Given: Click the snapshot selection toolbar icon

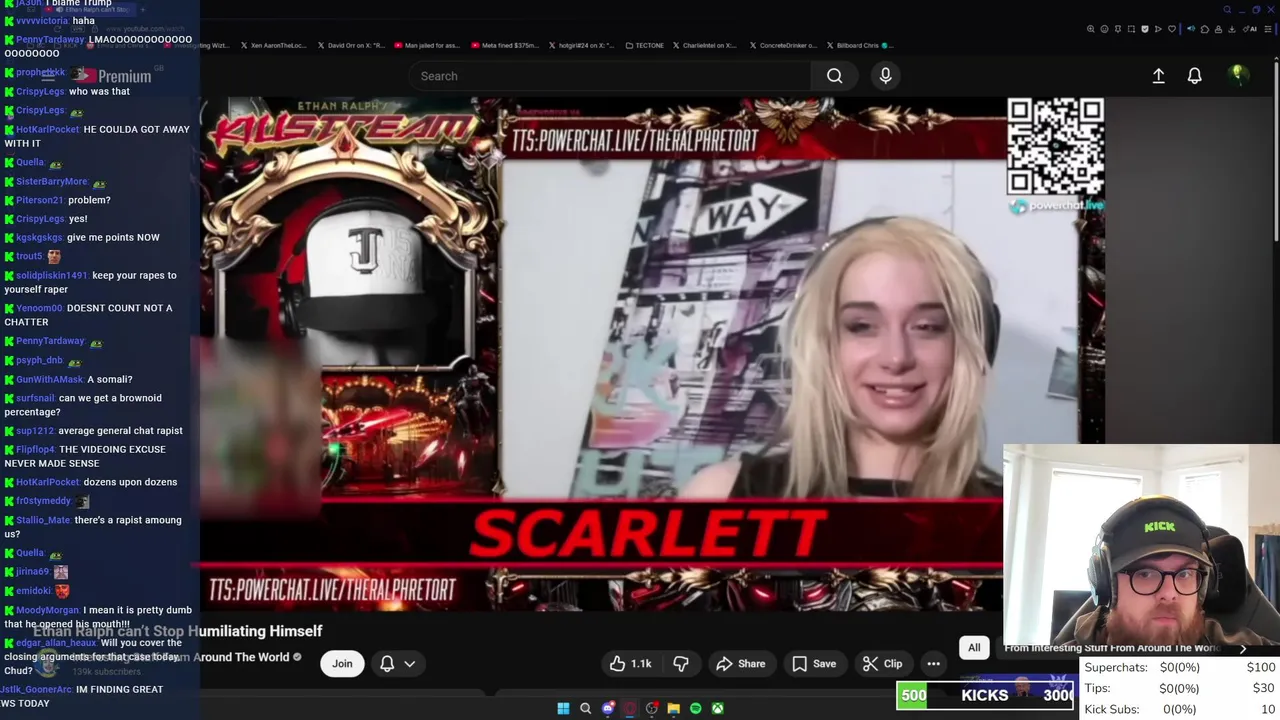Looking at the screenshot, I should (x=1131, y=29).
